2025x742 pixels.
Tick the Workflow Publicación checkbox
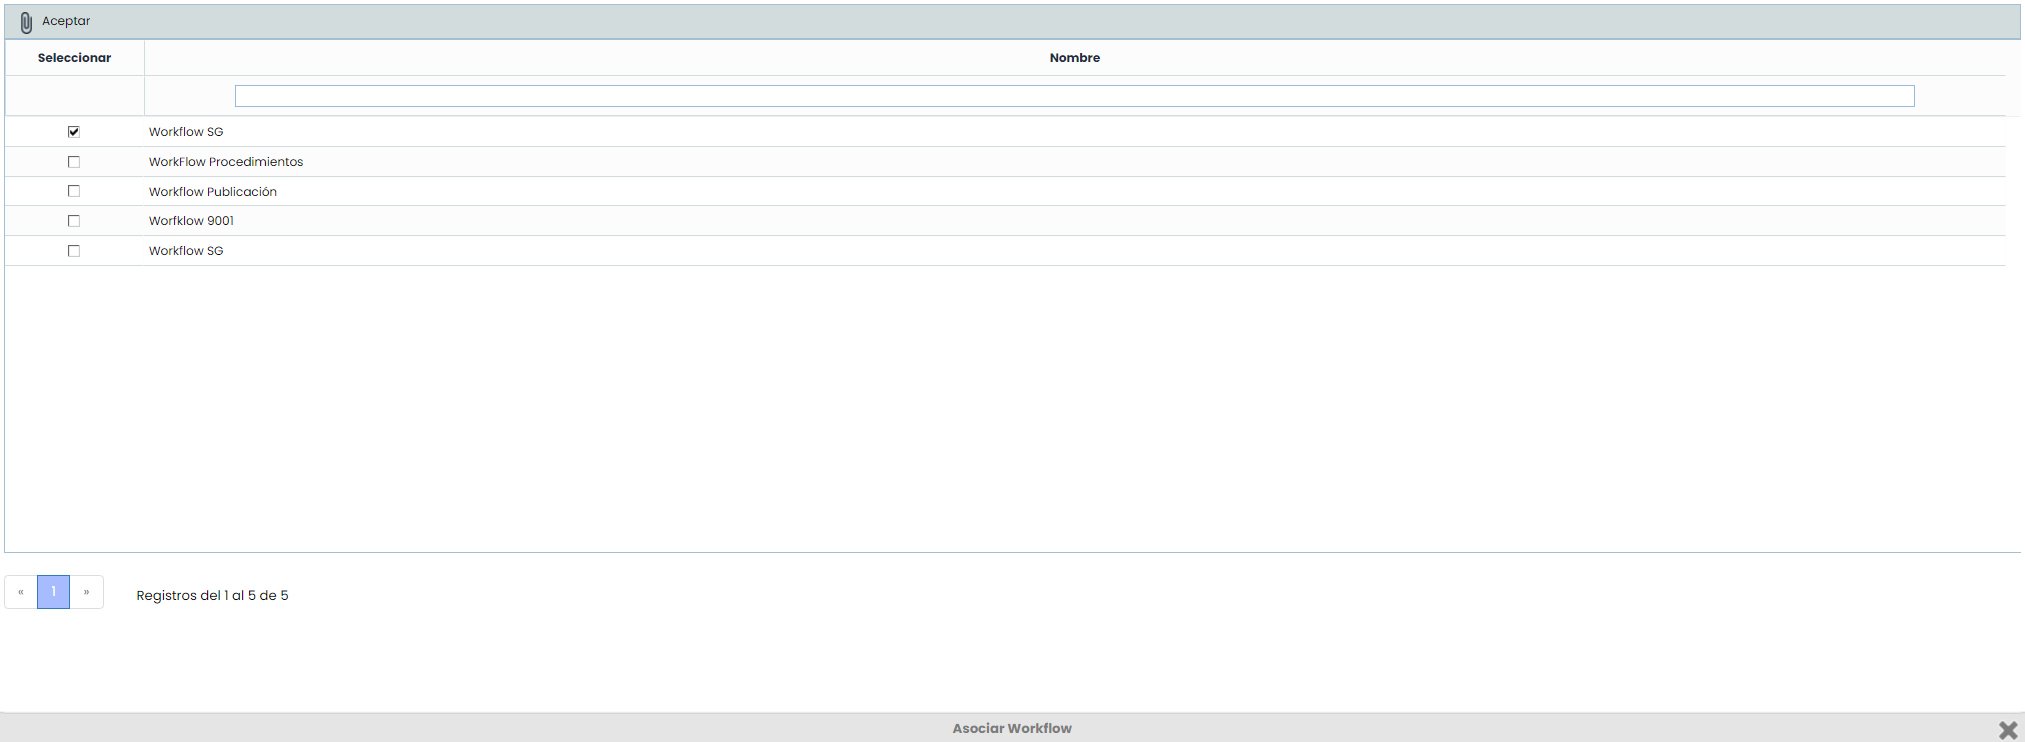pos(74,191)
